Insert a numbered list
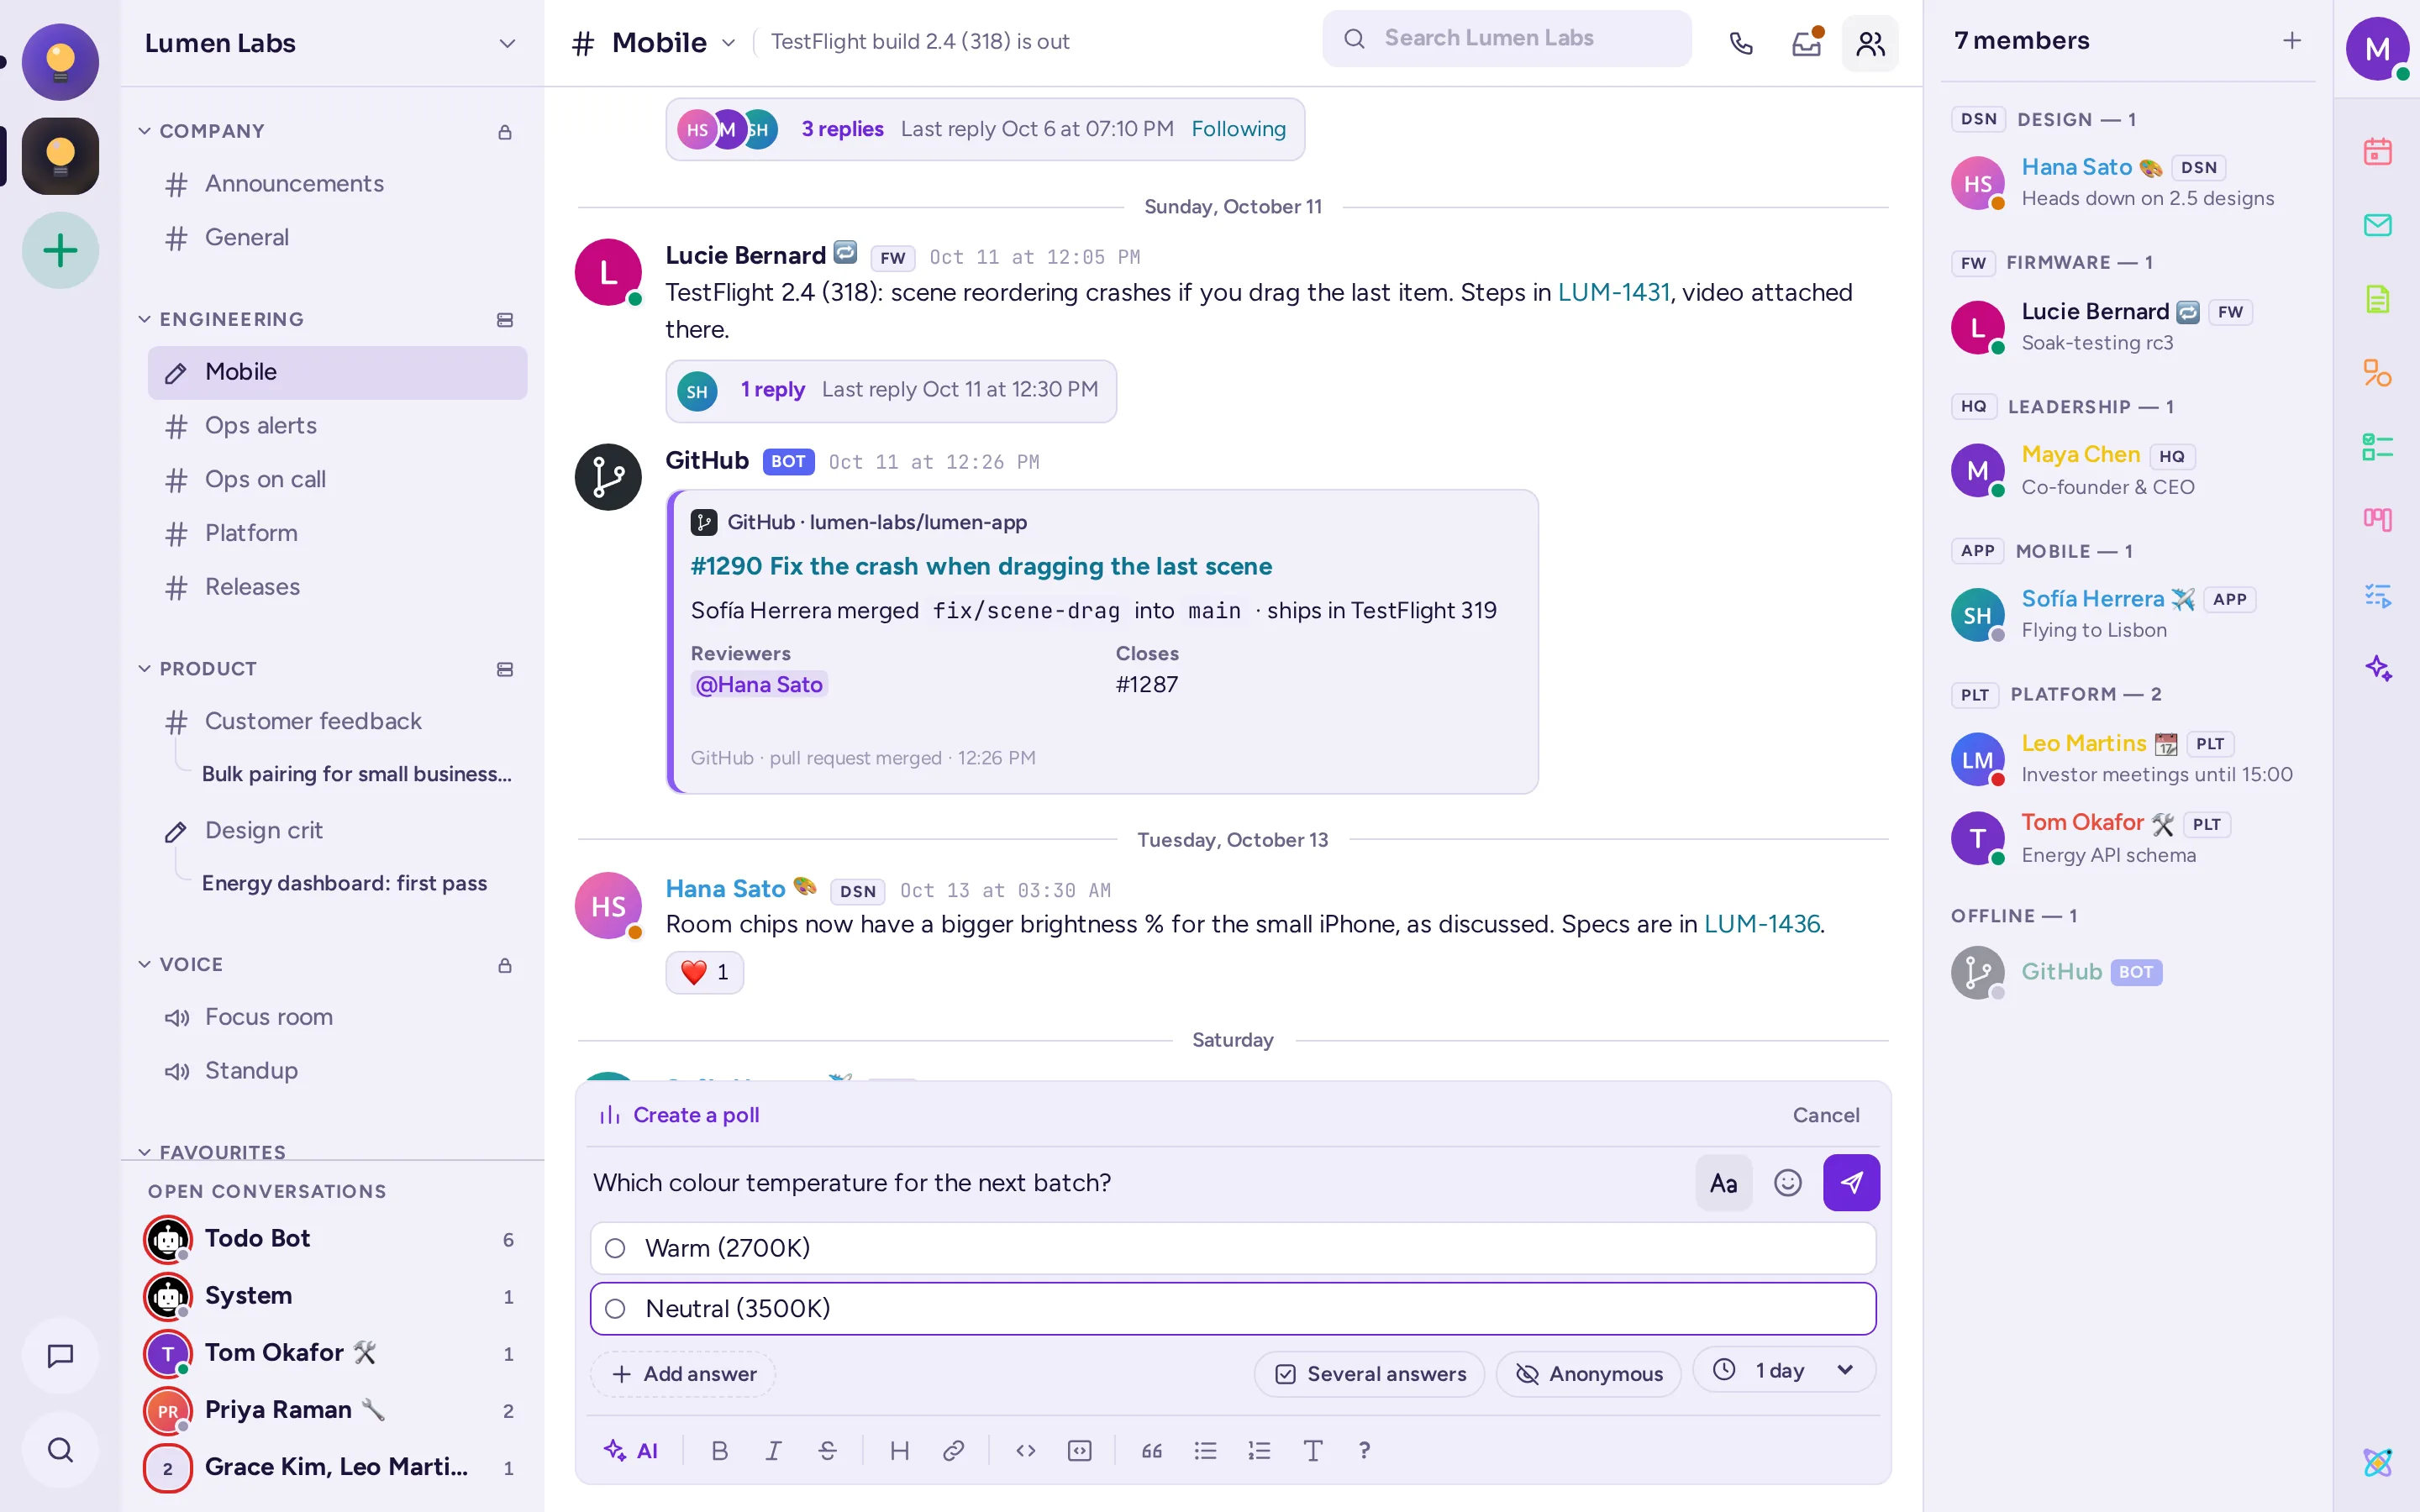The height and width of the screenshot is (1512, 2420). (x=1259, y=1450)
